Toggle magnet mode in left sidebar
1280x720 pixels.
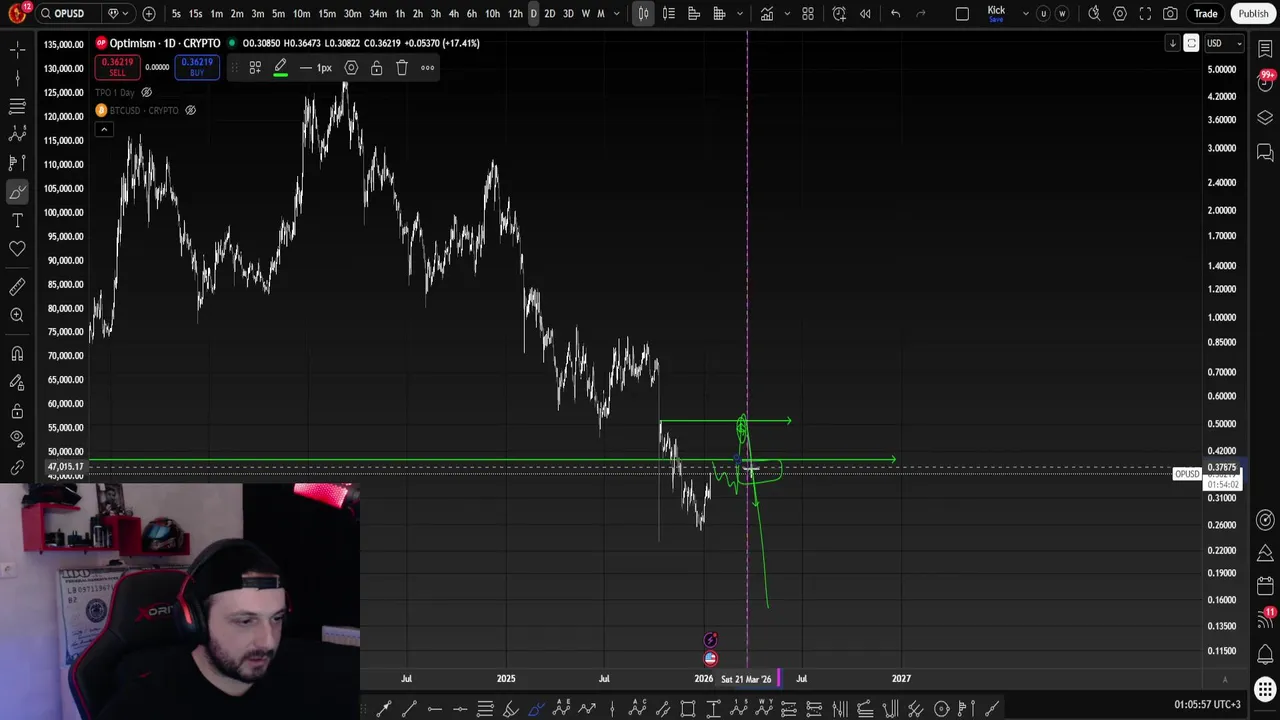coord(17,353)
